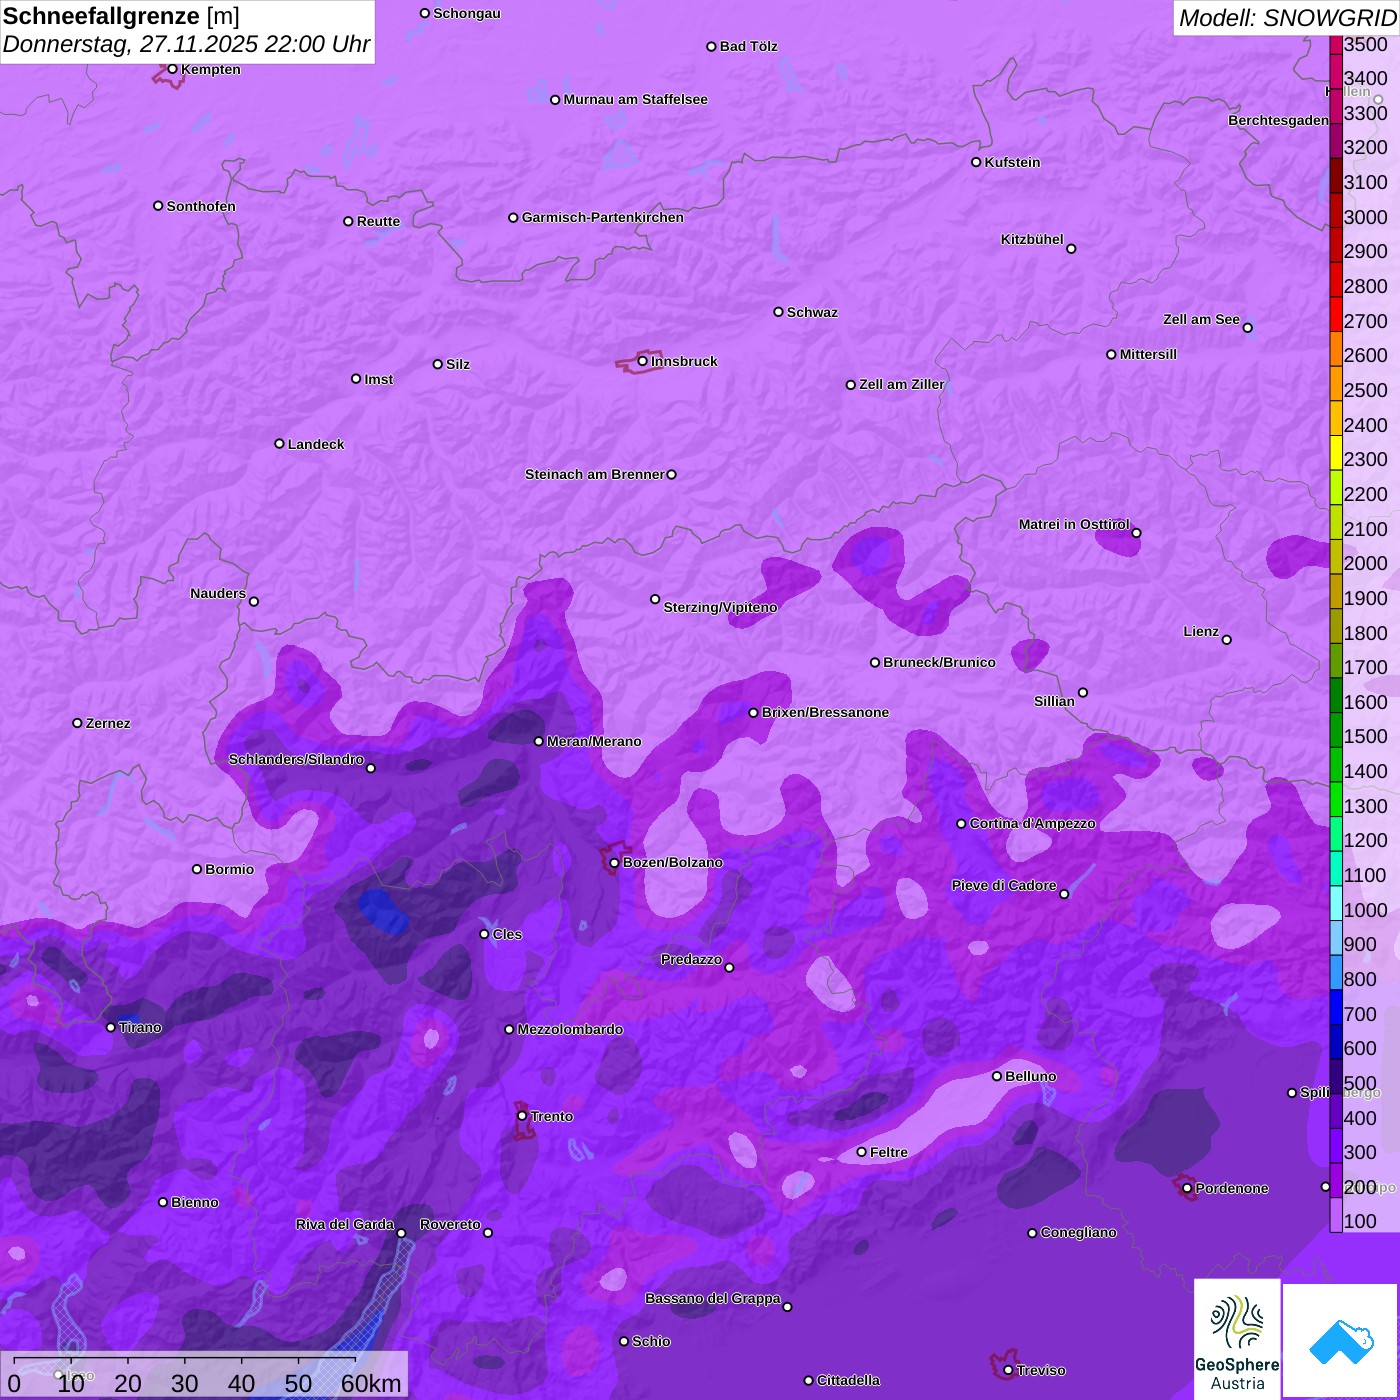
Task: Click the 'Mezzolombardo' label
Action: (570, 1029)
